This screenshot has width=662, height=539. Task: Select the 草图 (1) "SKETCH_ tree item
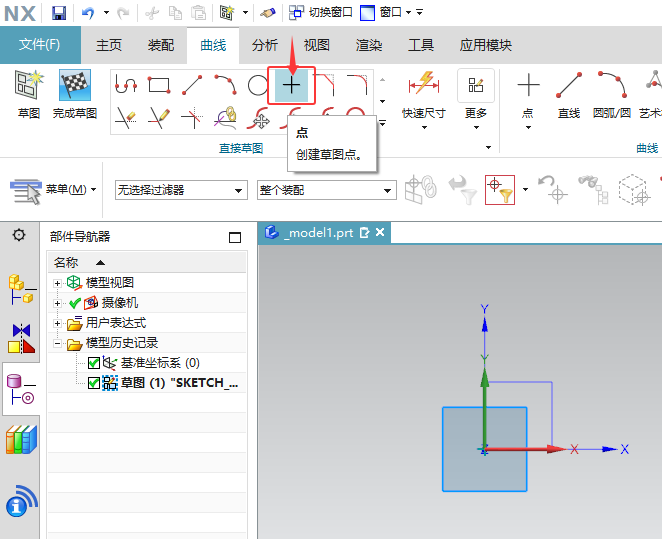179,383
